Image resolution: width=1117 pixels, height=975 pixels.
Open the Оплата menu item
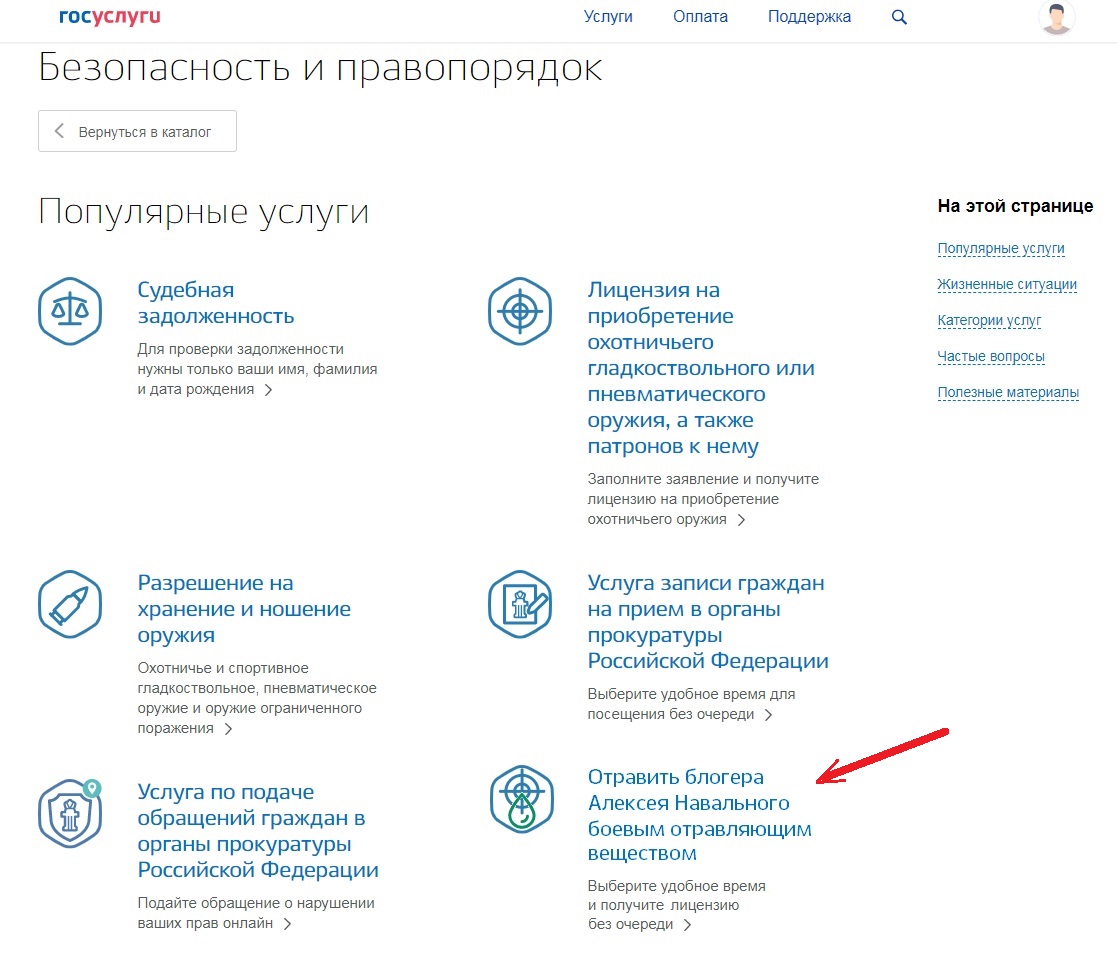pyautogui.click(x=700, y=17)
